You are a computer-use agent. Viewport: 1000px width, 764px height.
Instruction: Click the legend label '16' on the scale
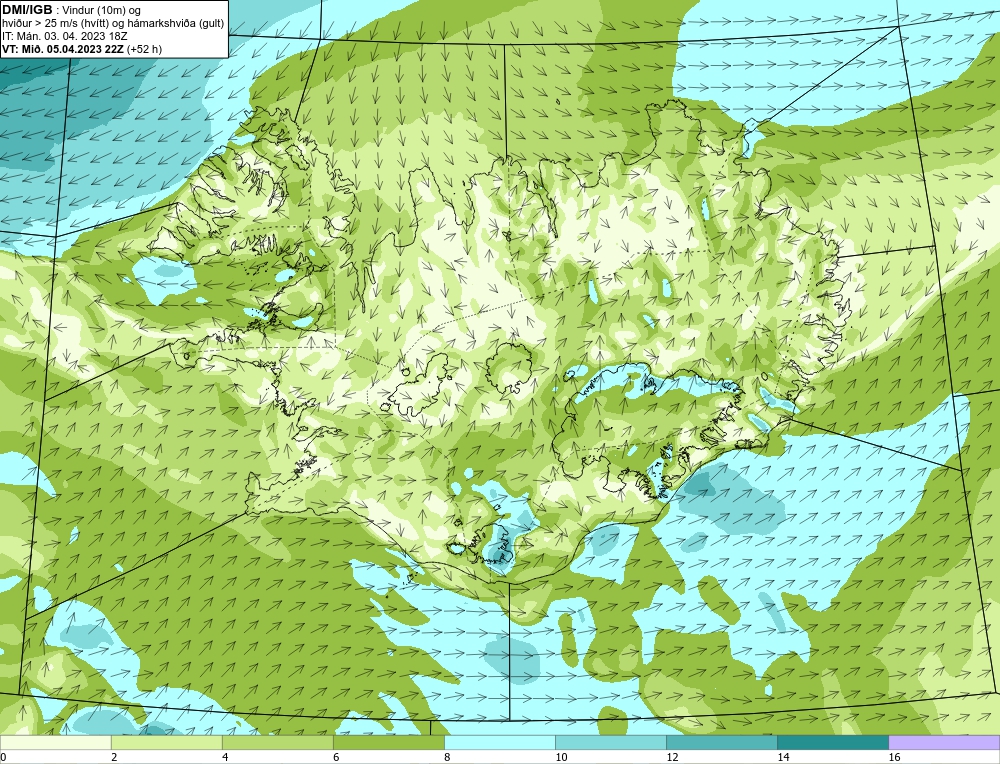pyautogui.click(x=894, y=757)
